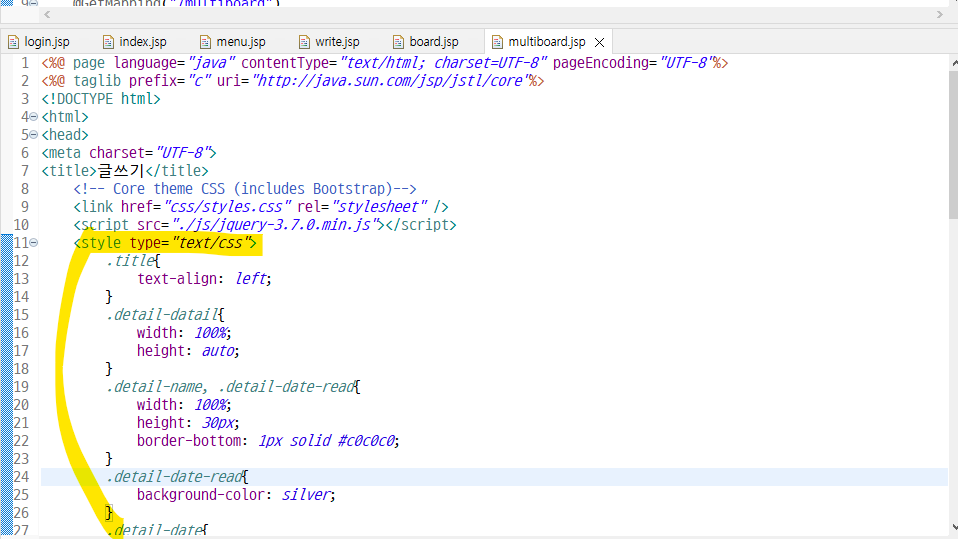
Task: Click the pageEncoding "UTF-8" value on line 1
Action: [686, 63]
